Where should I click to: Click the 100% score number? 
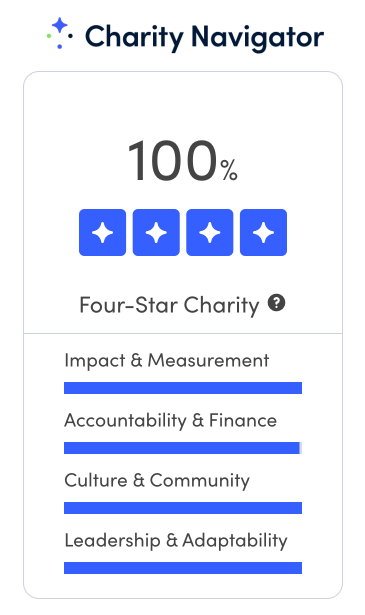pyautogui.click(x=172, y=161)
